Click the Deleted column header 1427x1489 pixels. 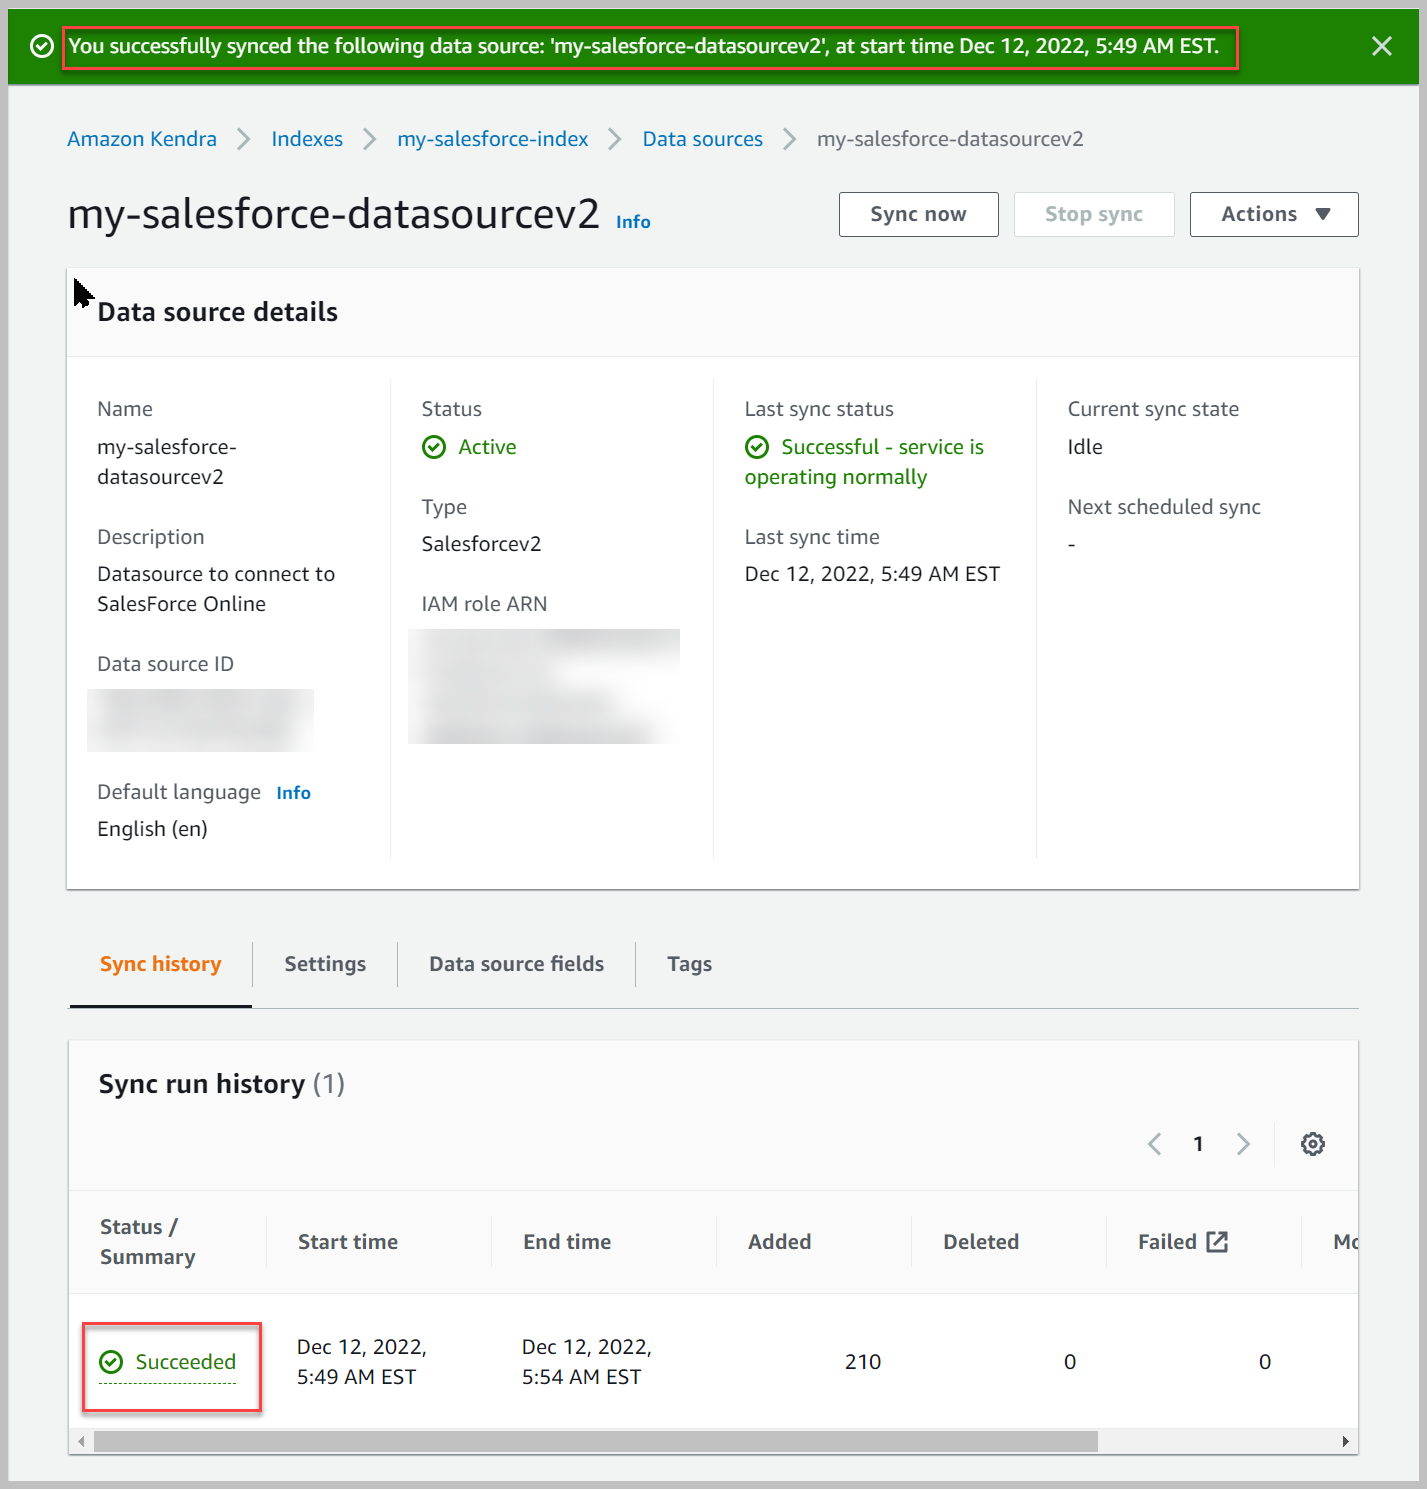pos(981,1242)
